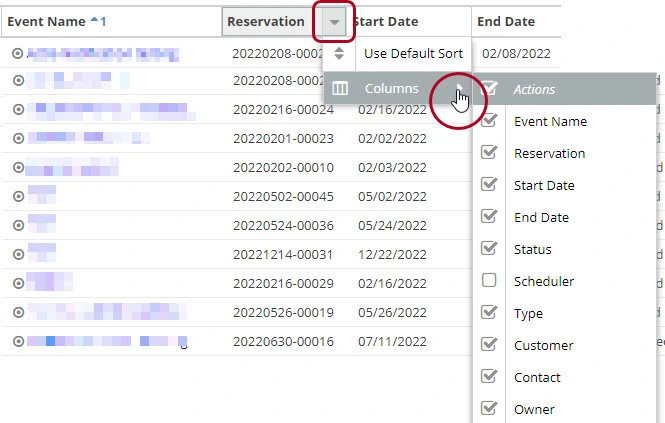Open the Columns submenu
Image resolution: width=665 pixels, height=423 pixels.
tap(397, 88)
